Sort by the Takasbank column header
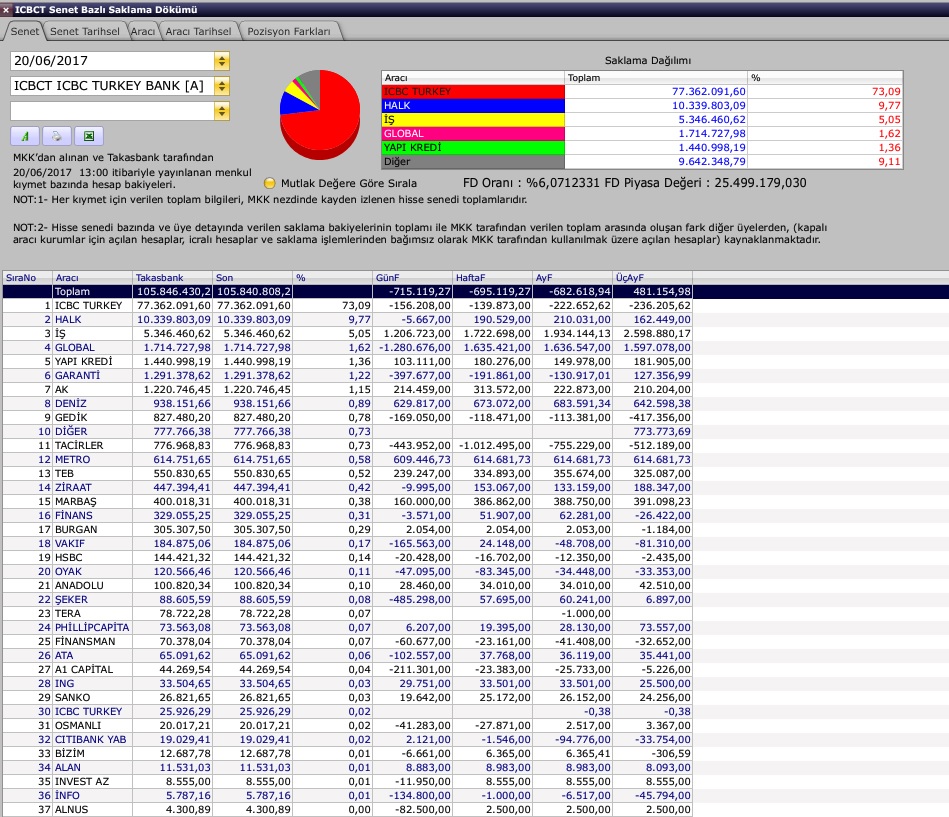The width and height of the screenshot is (949, 817). pyautogui.click(x=172, y=278)
